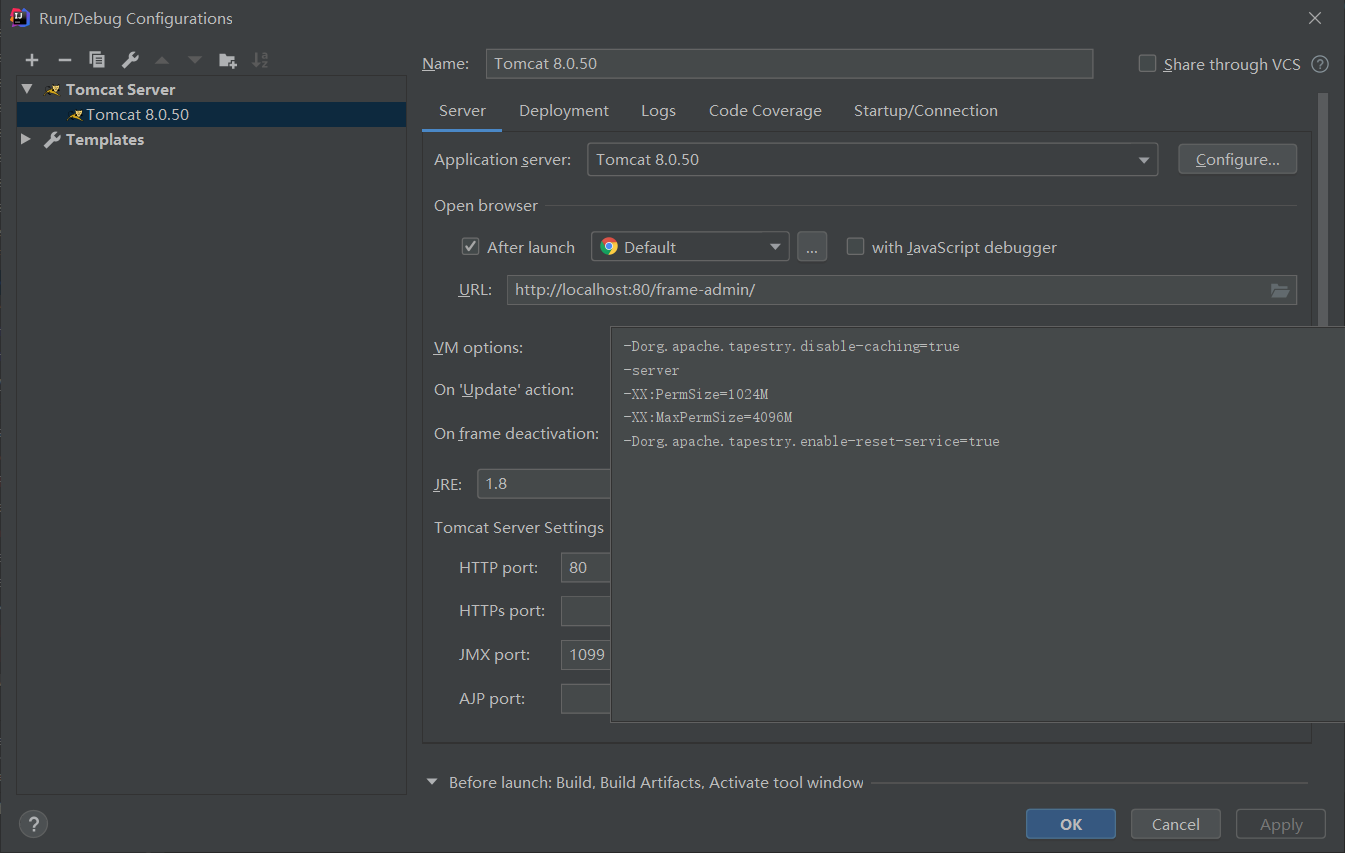Open Code Coverage tab

765,111
